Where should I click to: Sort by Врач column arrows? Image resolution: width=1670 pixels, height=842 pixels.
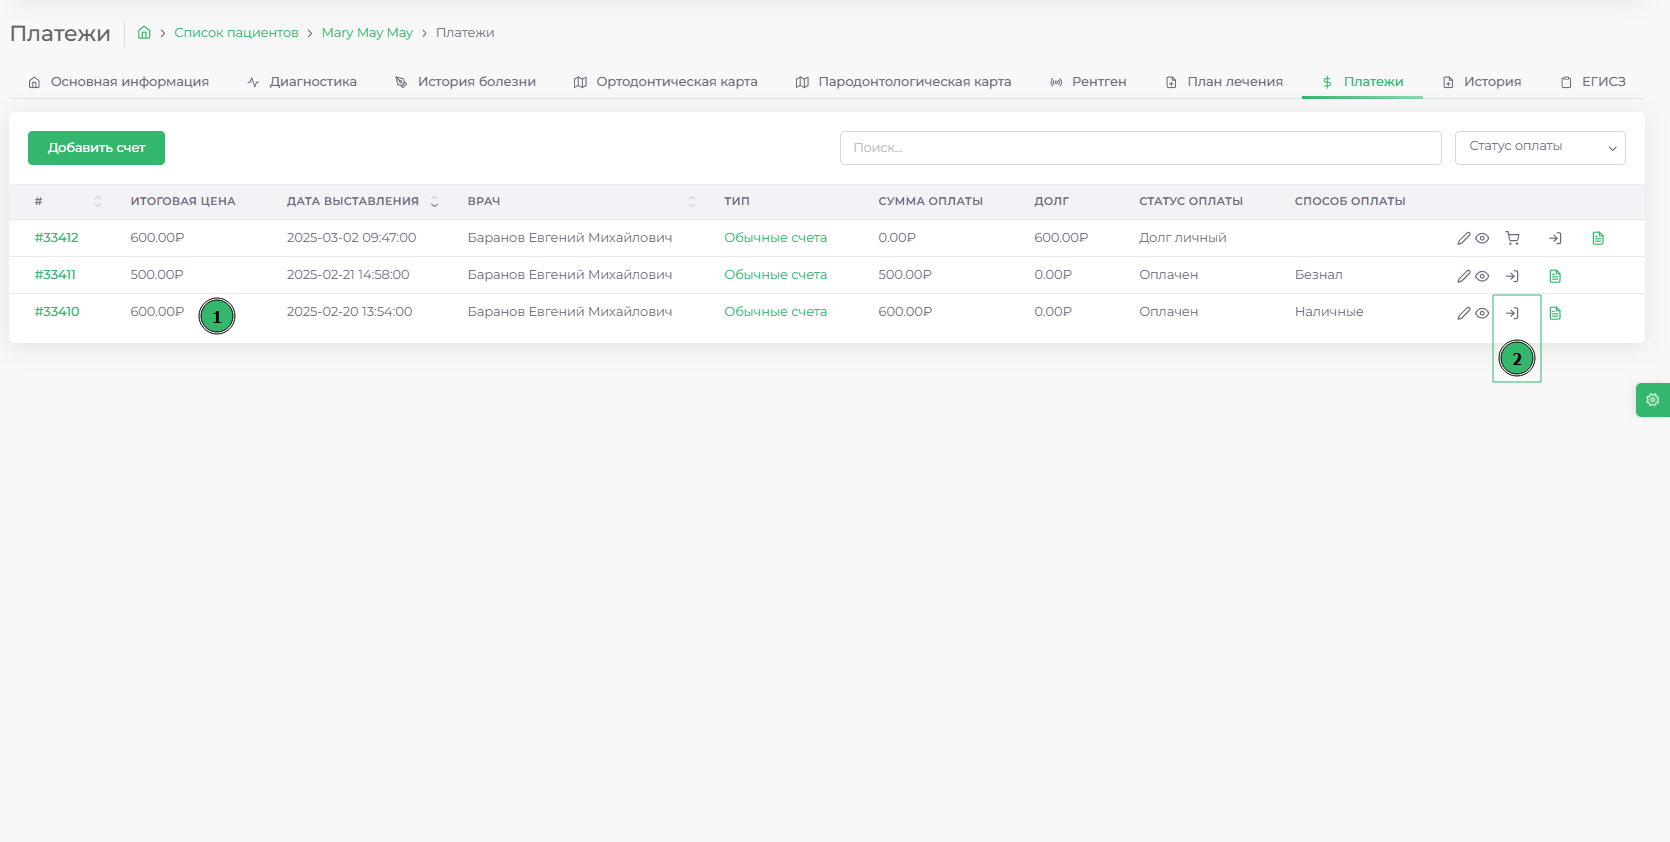(691, 202)
